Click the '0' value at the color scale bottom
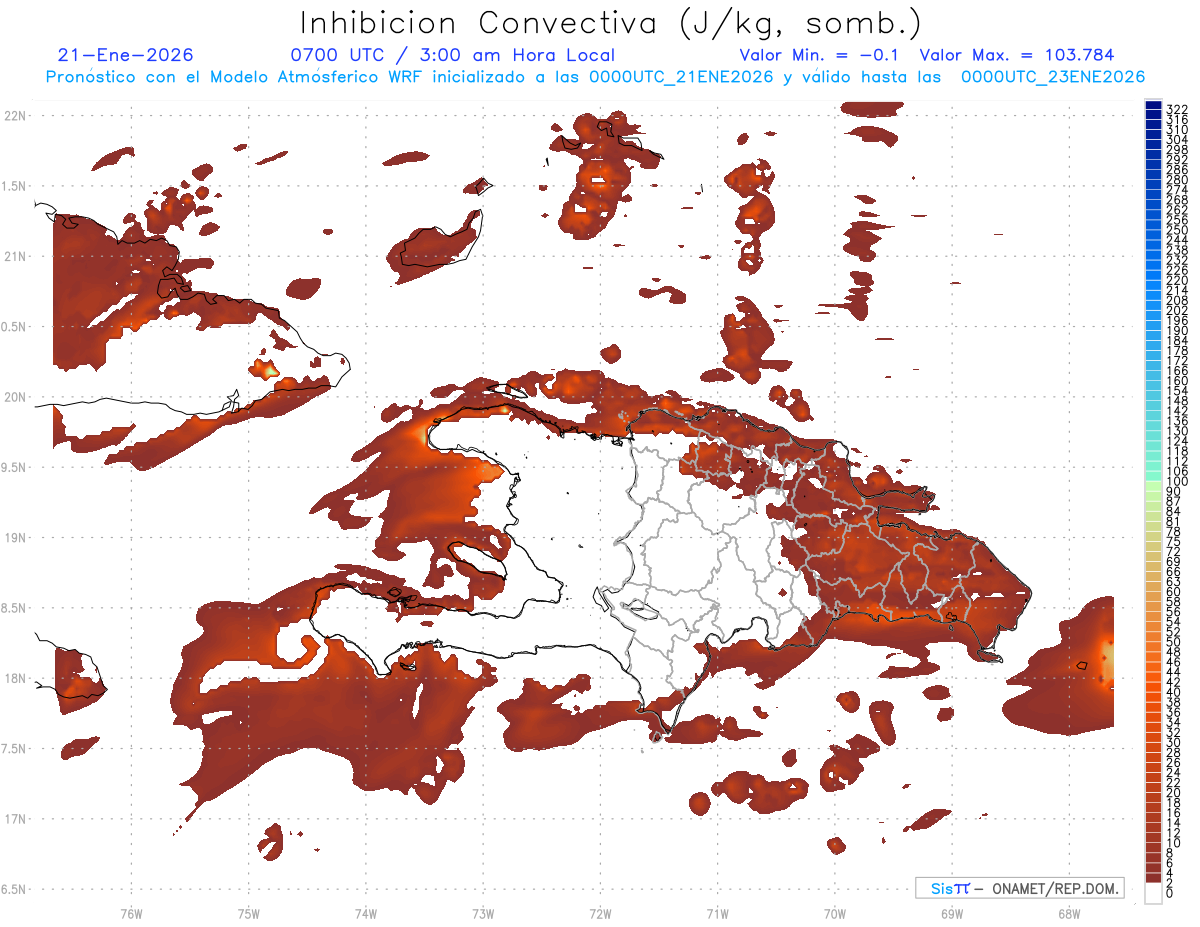The image size is (1200, 927). click(1169, 892)
